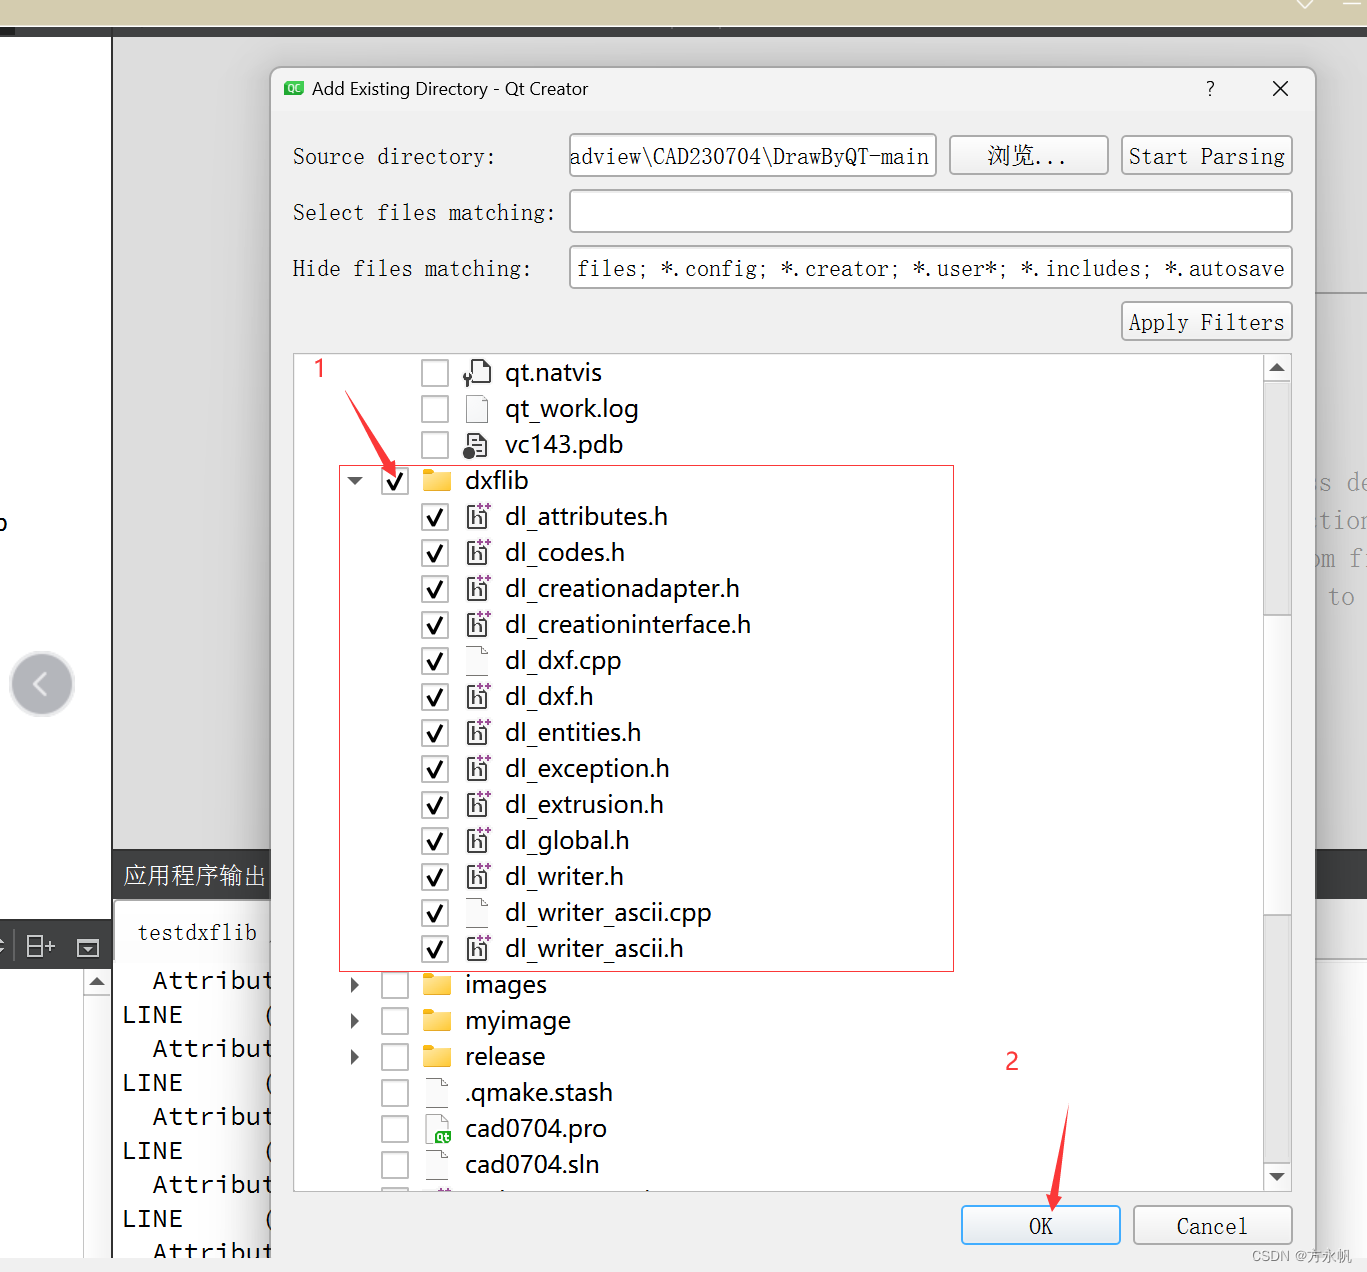Click the dl_global.h header icon

pos(478,840)
